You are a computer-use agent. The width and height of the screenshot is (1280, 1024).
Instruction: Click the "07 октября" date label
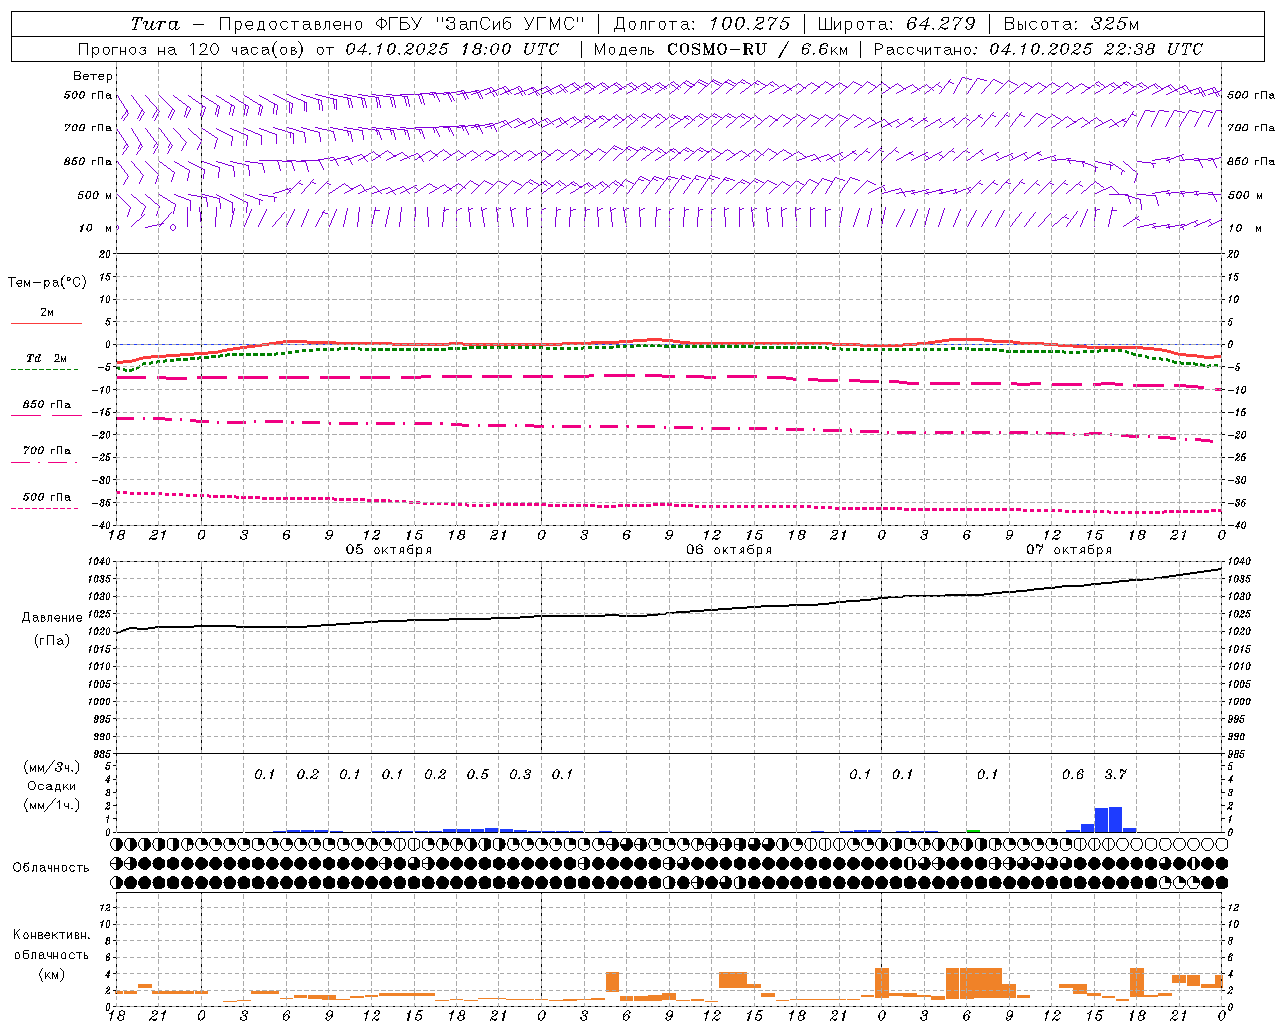point(1069,550)
